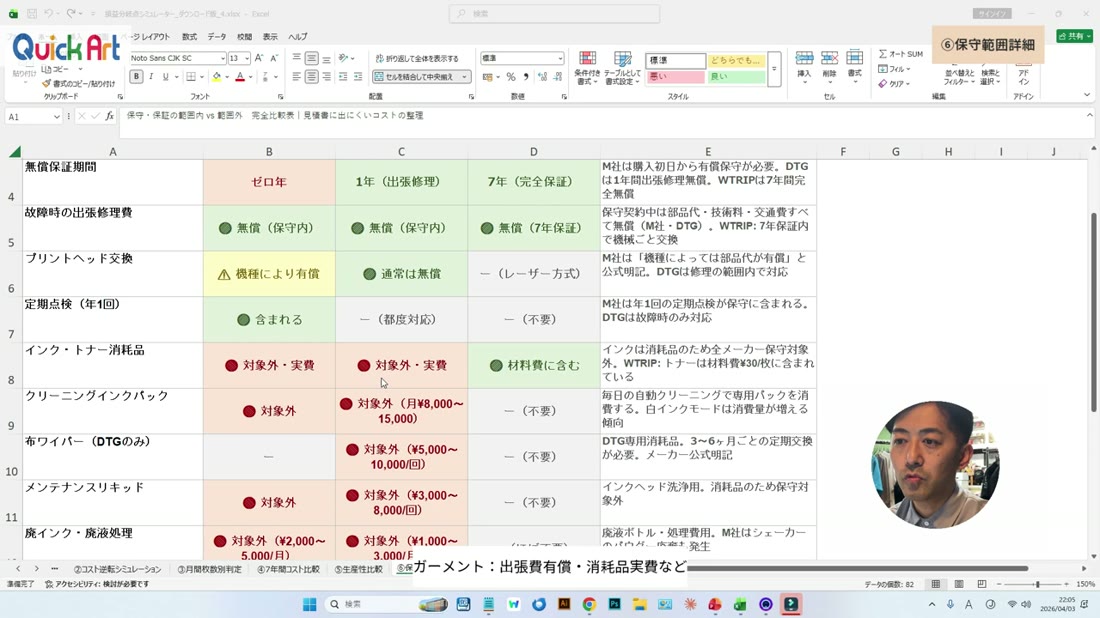Screen dimensions: 1100x618
Task: Open 検索と選択 find and select
Action: click(x=991, y=77)
